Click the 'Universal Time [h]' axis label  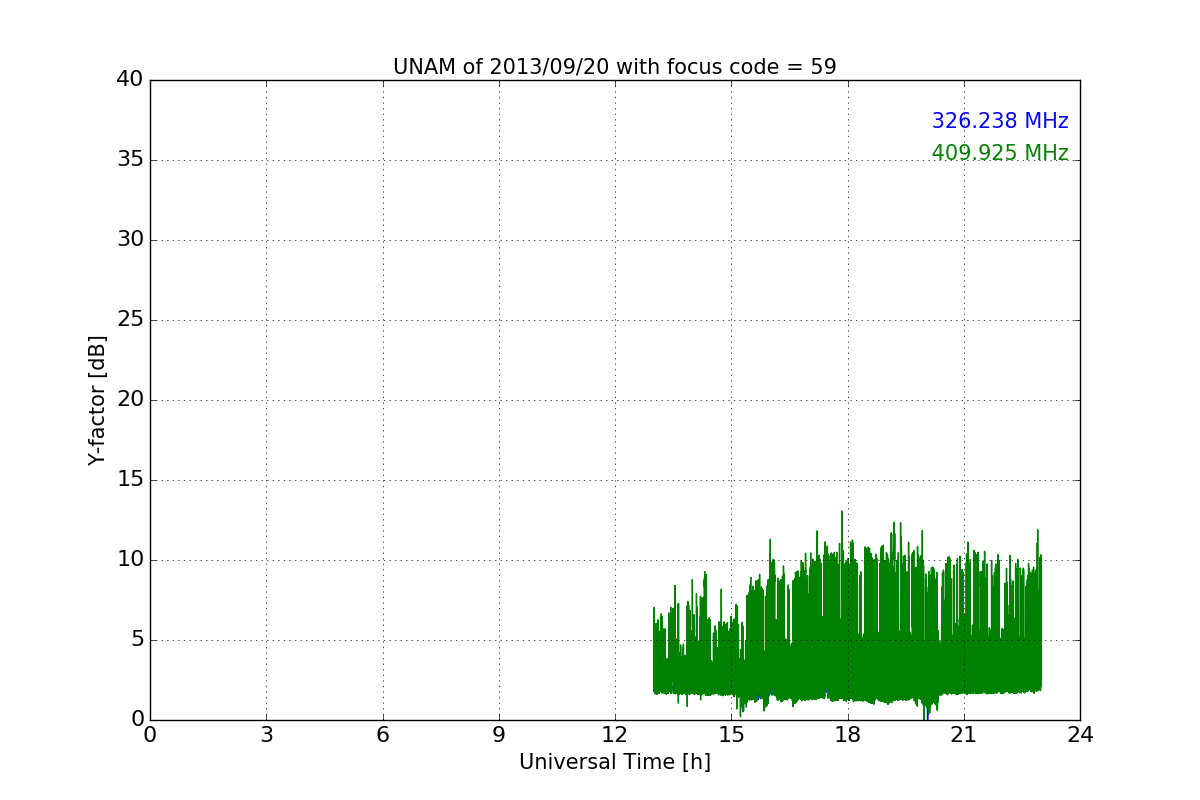click(615, 762)
